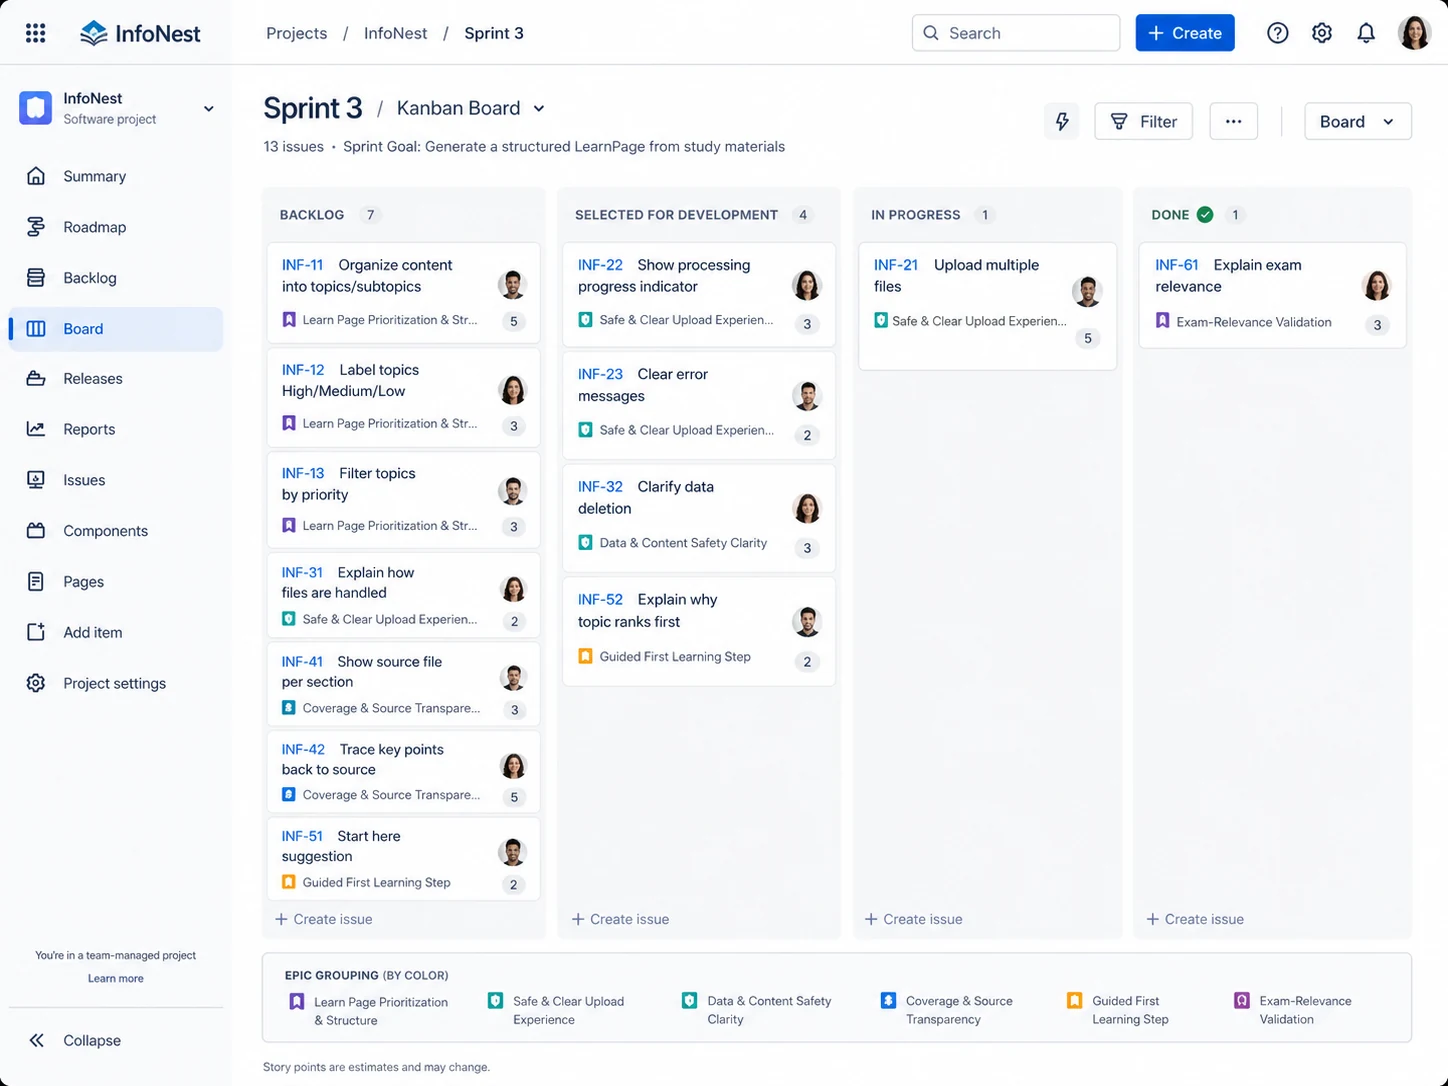Select the Board sidebar item
The height and width of the screenshot is (1086, 1448).
[116, 329]
